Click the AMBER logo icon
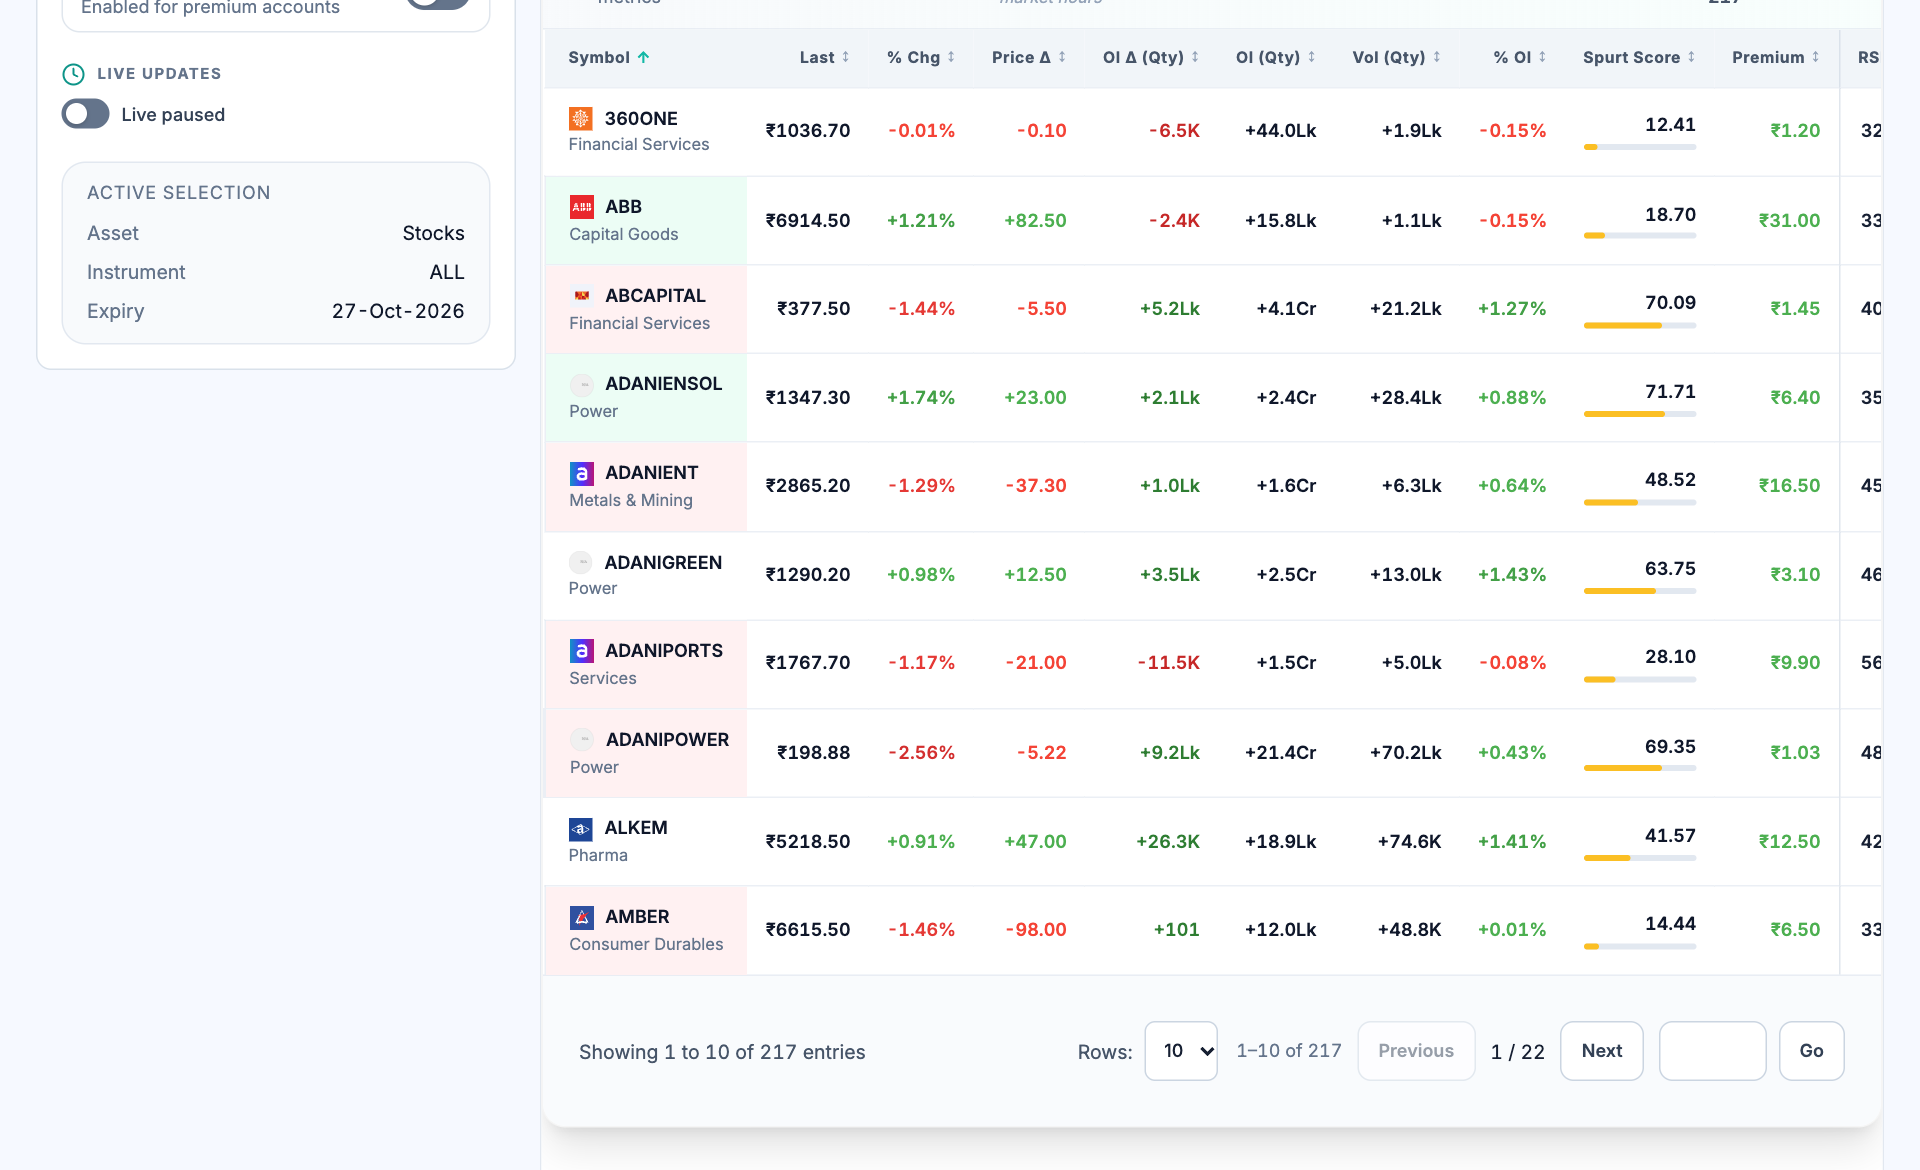 pos(582,917)
